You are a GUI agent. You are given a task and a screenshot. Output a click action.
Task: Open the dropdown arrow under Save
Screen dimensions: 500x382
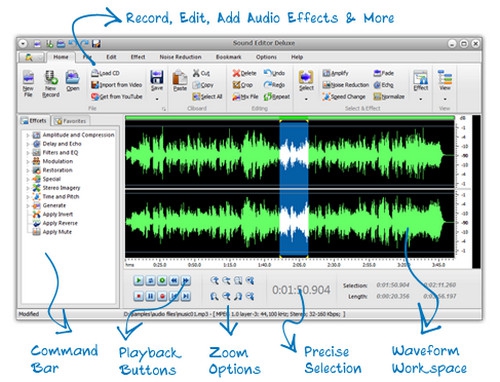pyautogui.click(x=157, y=99)
